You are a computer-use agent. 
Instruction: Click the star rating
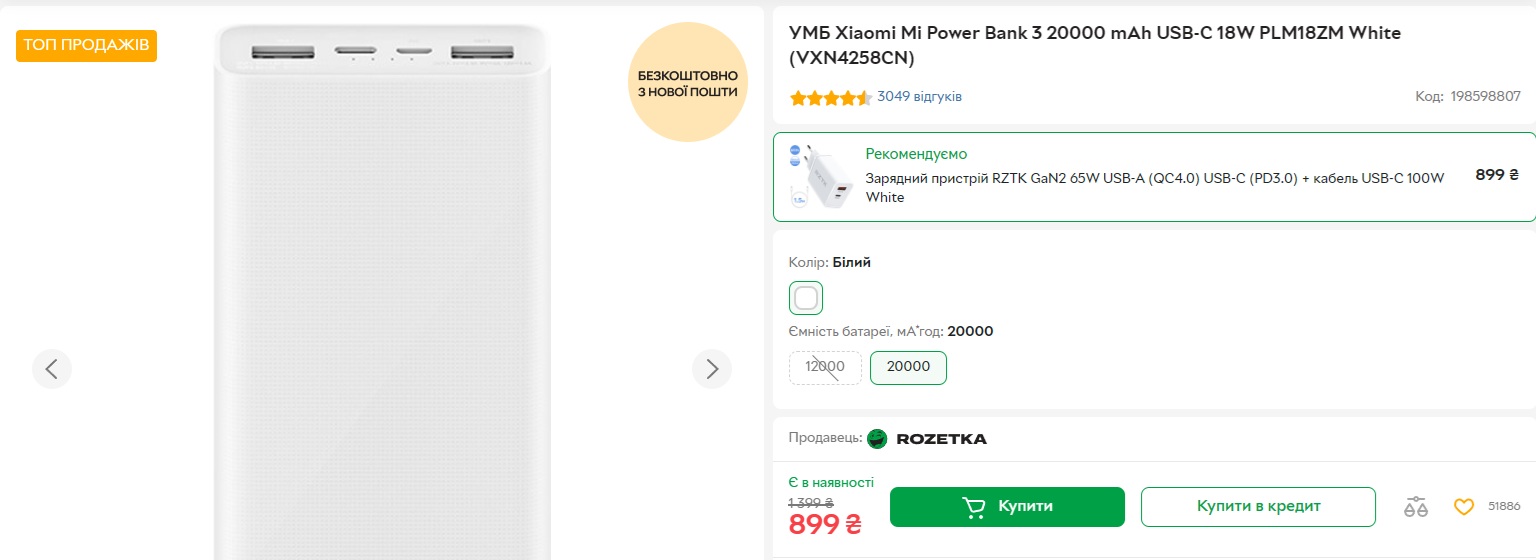tap(830, 98)
